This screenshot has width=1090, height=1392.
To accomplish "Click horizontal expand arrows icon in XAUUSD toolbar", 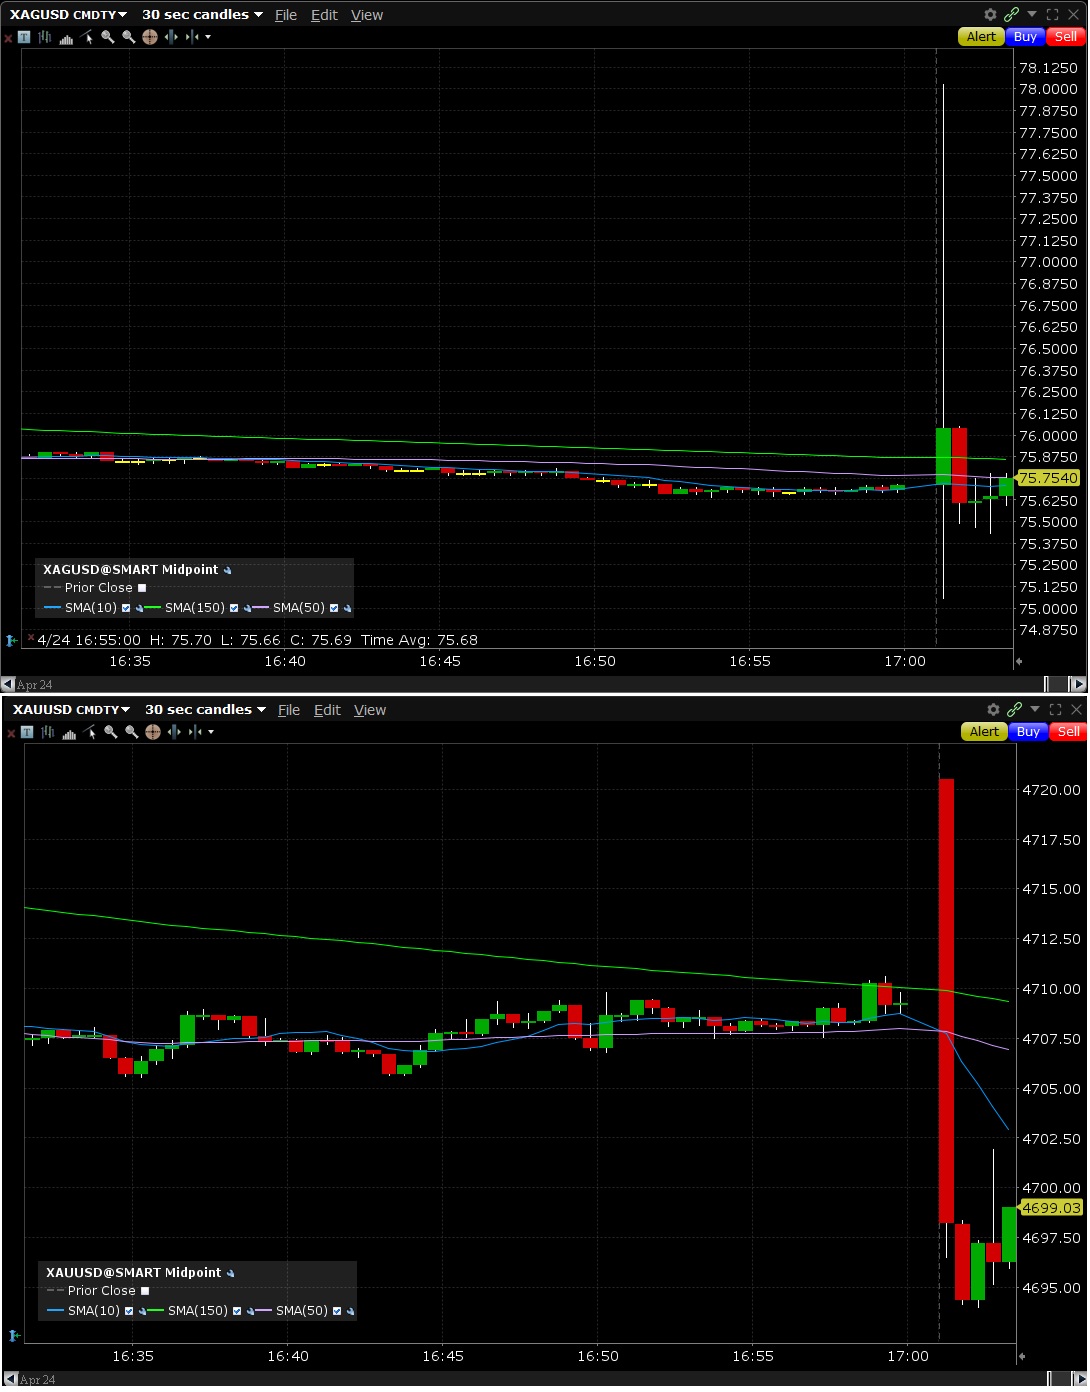I will tap(174, 732).
